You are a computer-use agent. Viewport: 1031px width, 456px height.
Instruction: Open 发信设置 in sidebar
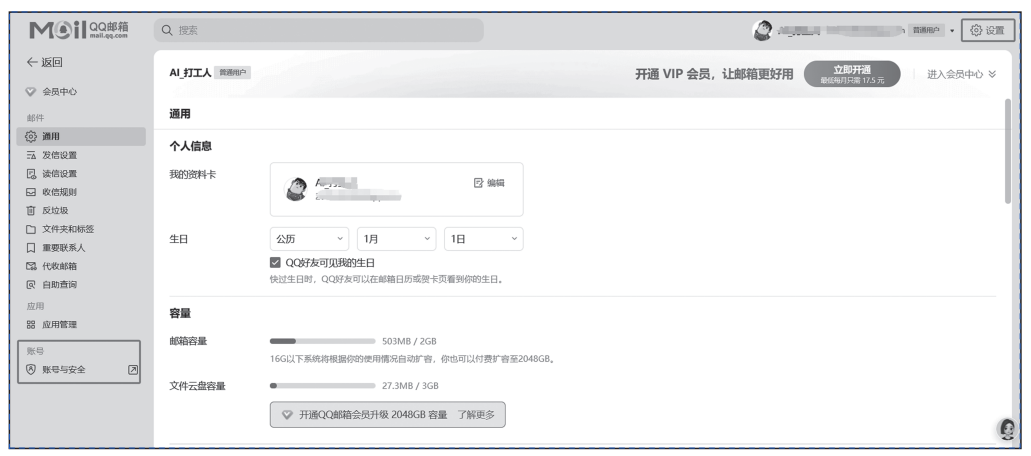pyautogui.click(x=59, y=155)
